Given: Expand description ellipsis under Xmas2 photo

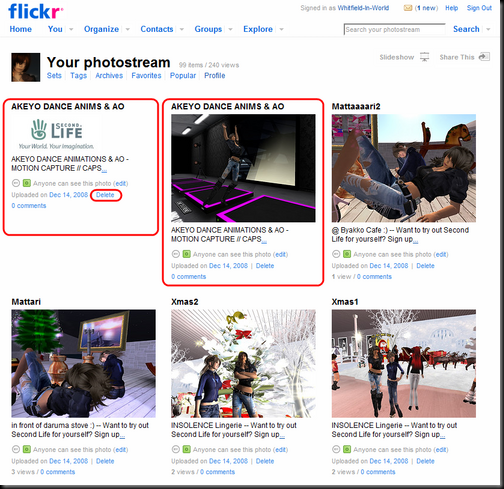Looking at the screenshot, I should [282, 436].
